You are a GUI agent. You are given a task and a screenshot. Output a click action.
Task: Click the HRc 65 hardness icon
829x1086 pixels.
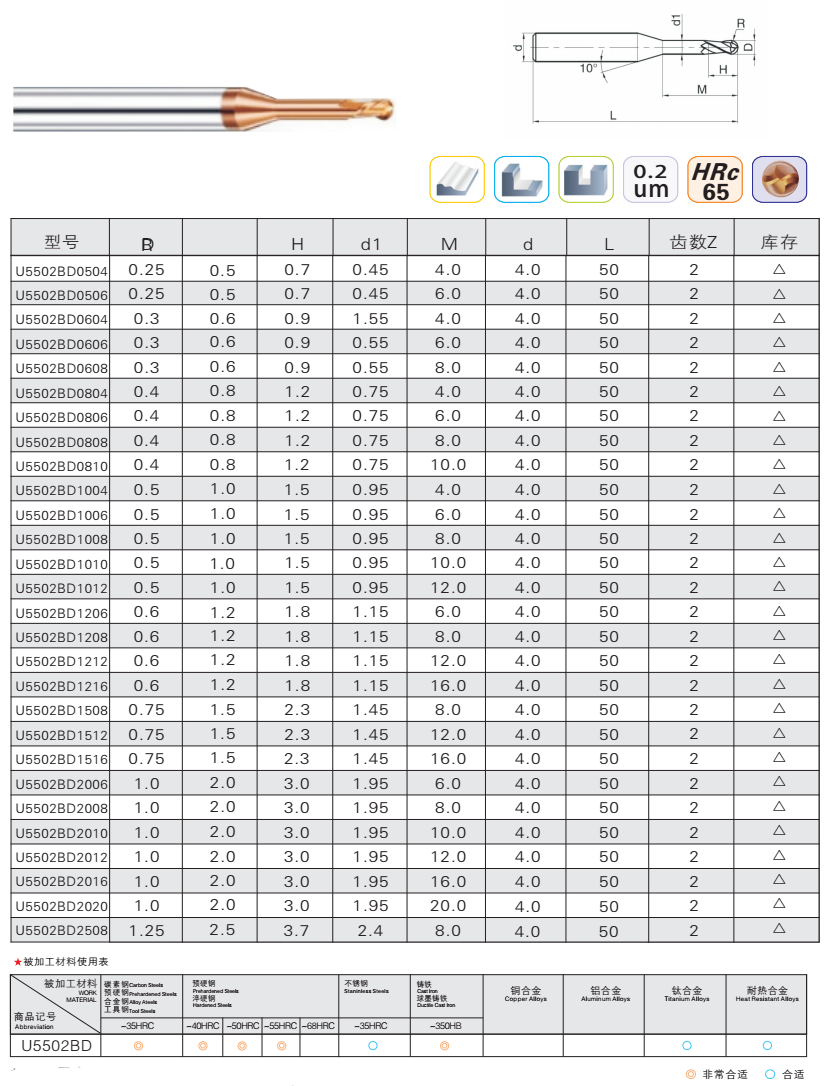pos(715,179)
